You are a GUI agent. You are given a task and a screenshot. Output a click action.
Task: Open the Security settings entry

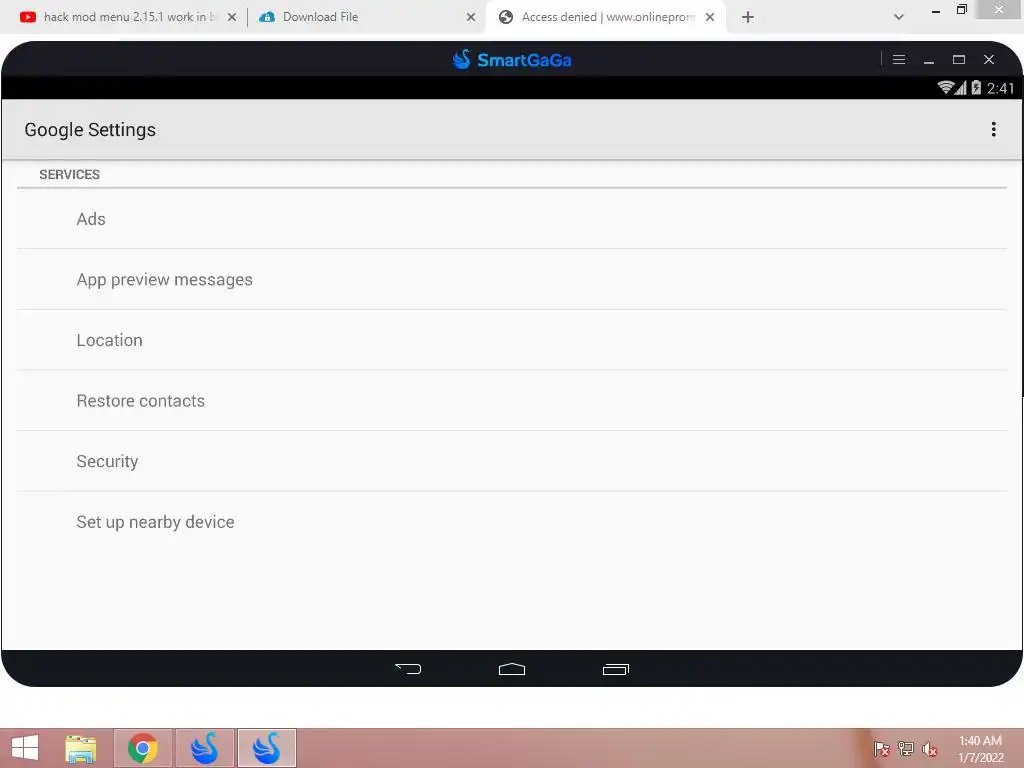[x=512, y=461]
